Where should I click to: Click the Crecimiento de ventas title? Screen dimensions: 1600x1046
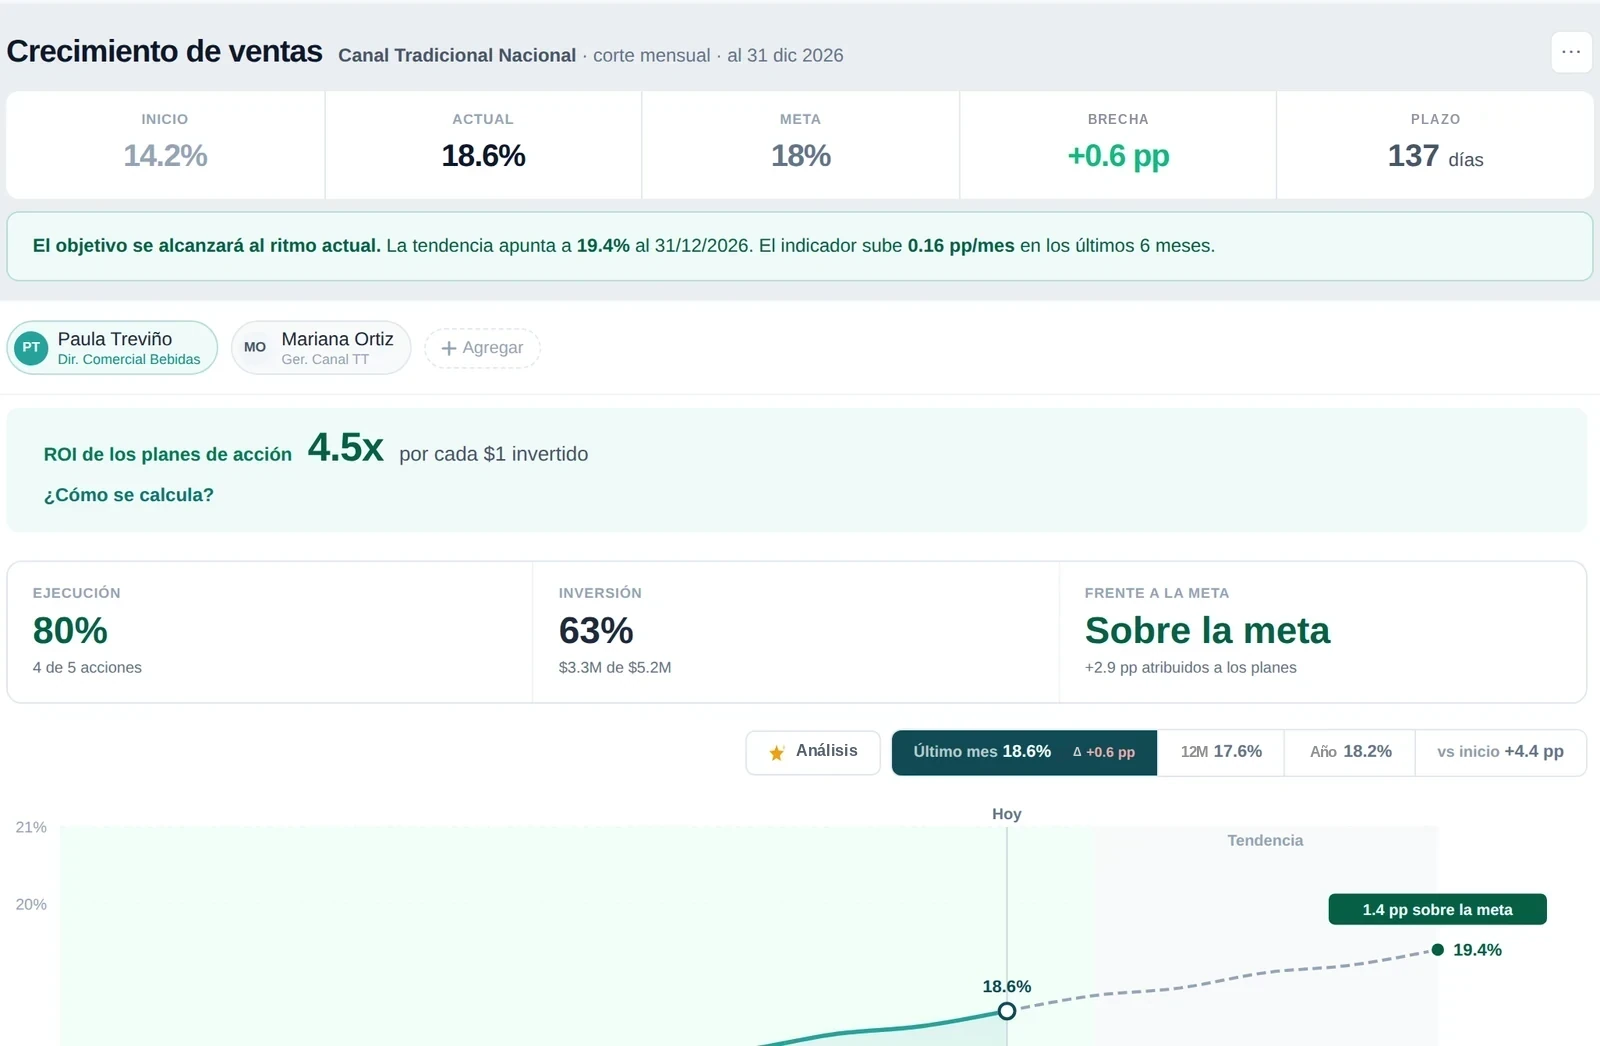pos(165,51)
